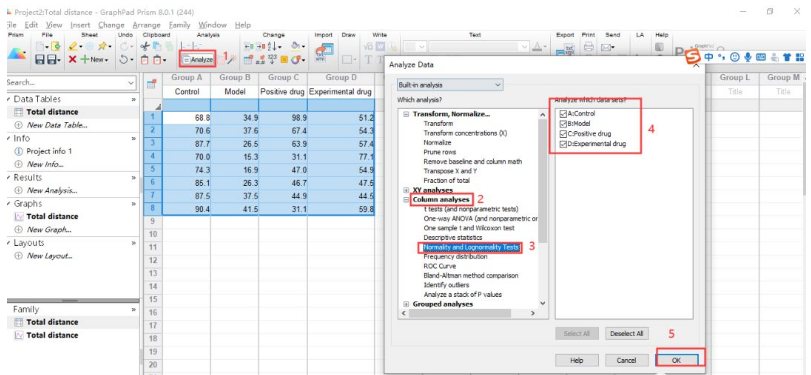Click the Undo arrow icon

[123, 60]
